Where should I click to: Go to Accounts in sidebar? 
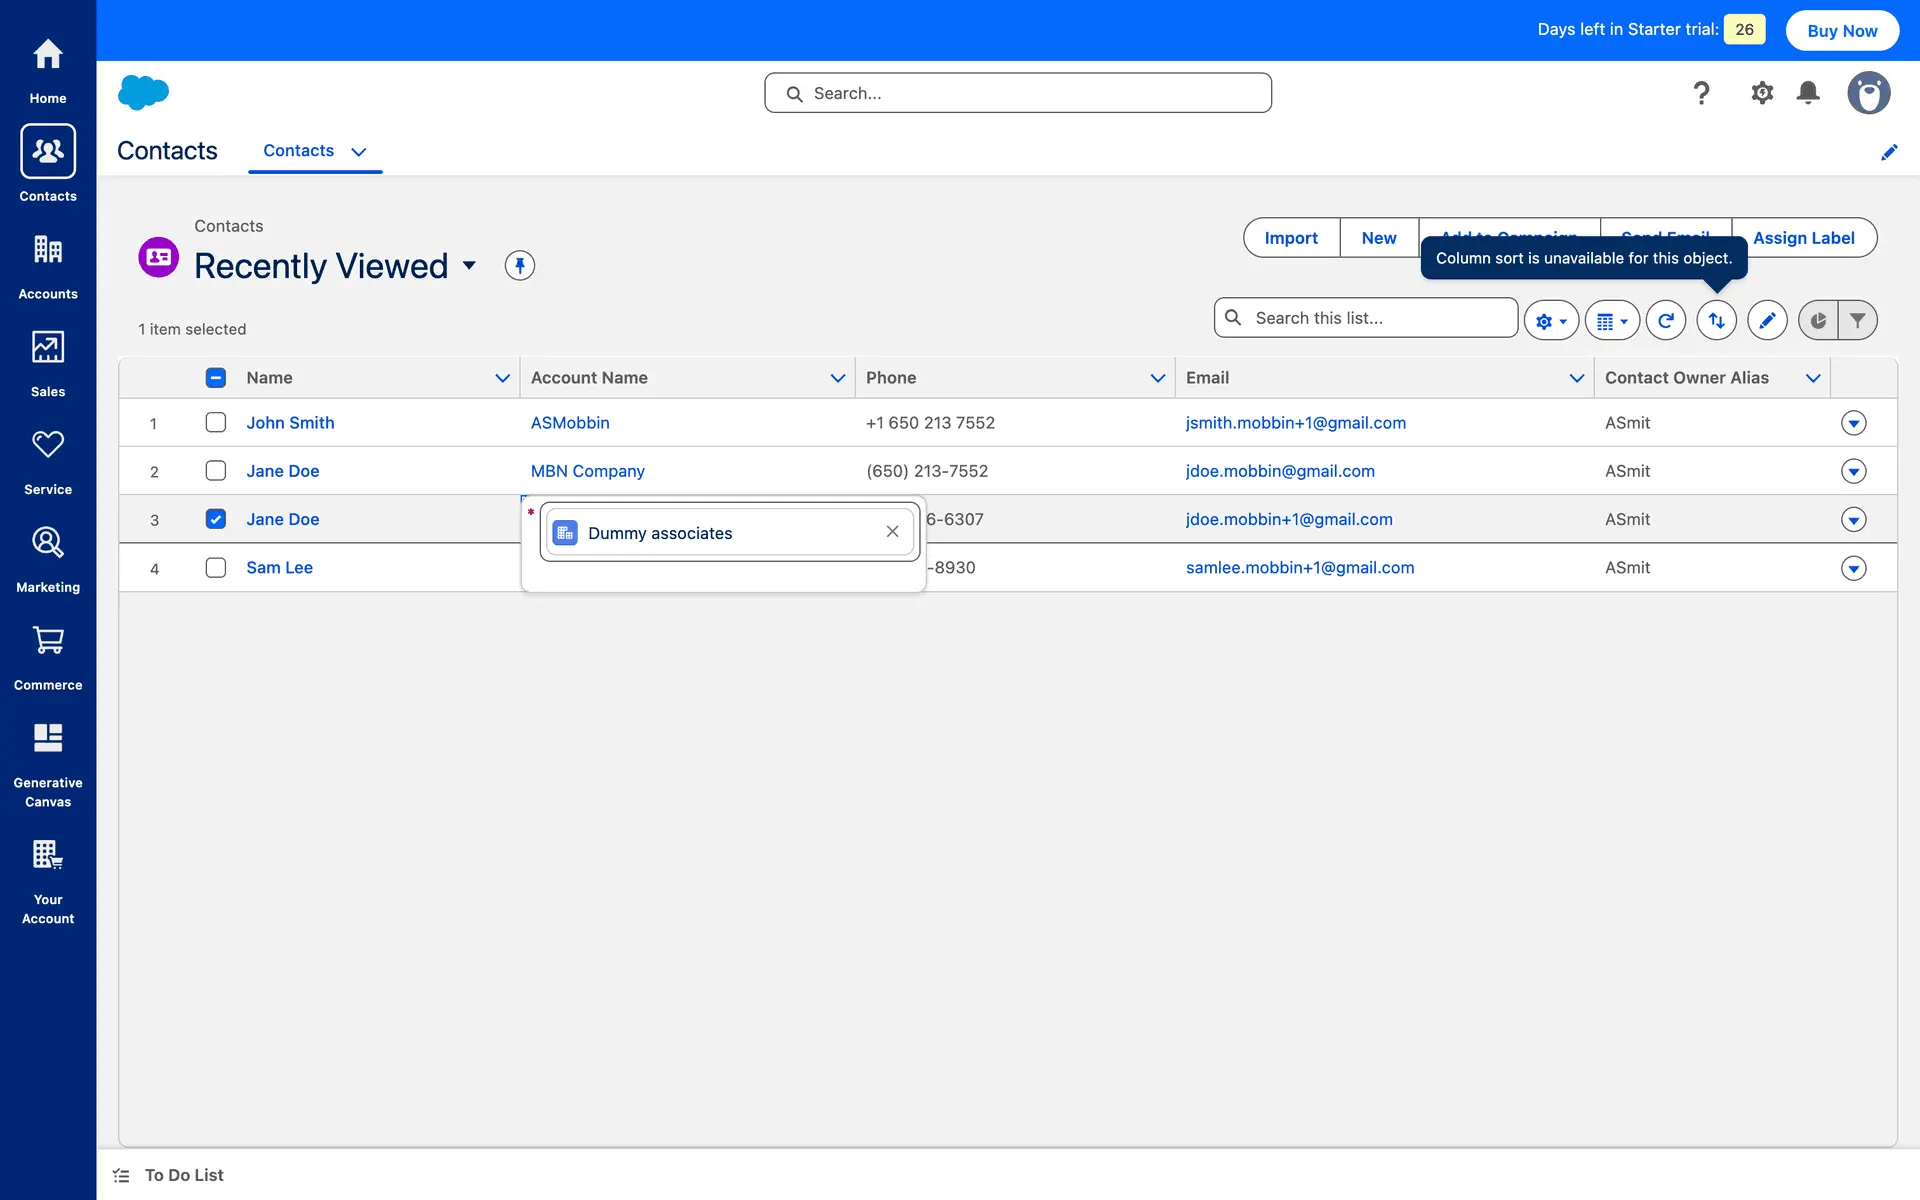(x=48, y=266)
